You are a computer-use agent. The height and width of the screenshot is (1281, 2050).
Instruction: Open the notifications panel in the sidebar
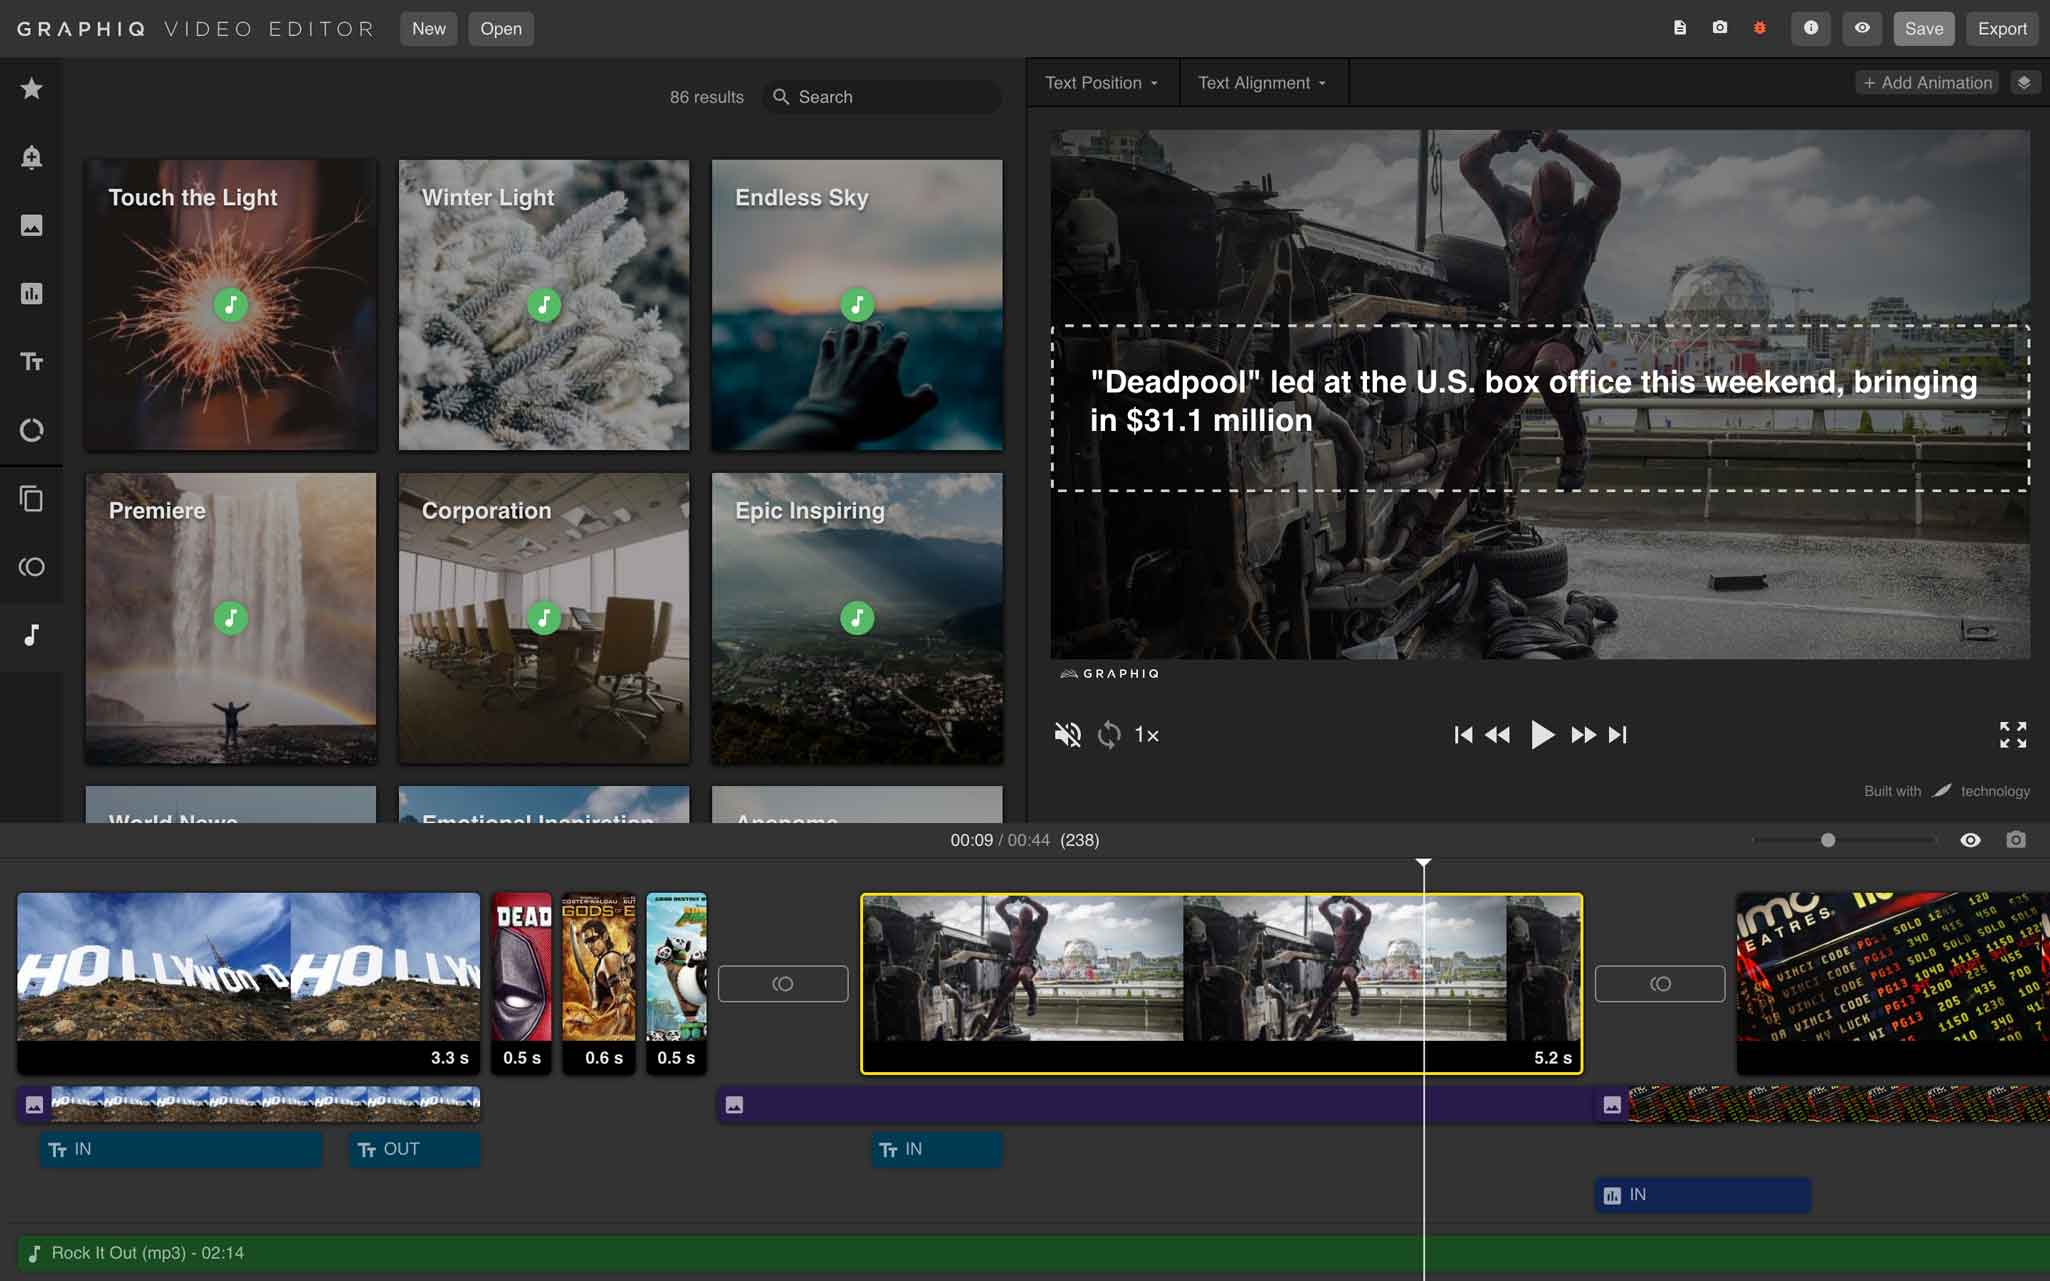[x=33, y=157]
